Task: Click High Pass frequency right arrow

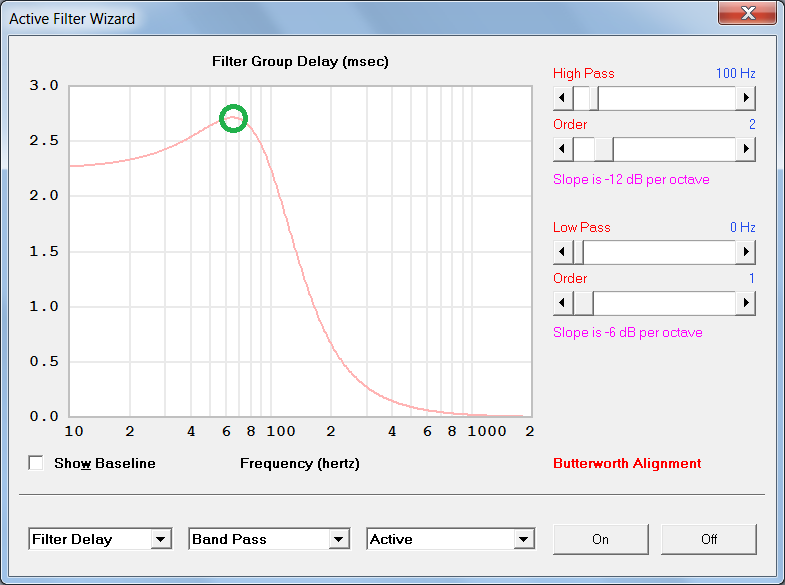Action: (x=745, y=98)
